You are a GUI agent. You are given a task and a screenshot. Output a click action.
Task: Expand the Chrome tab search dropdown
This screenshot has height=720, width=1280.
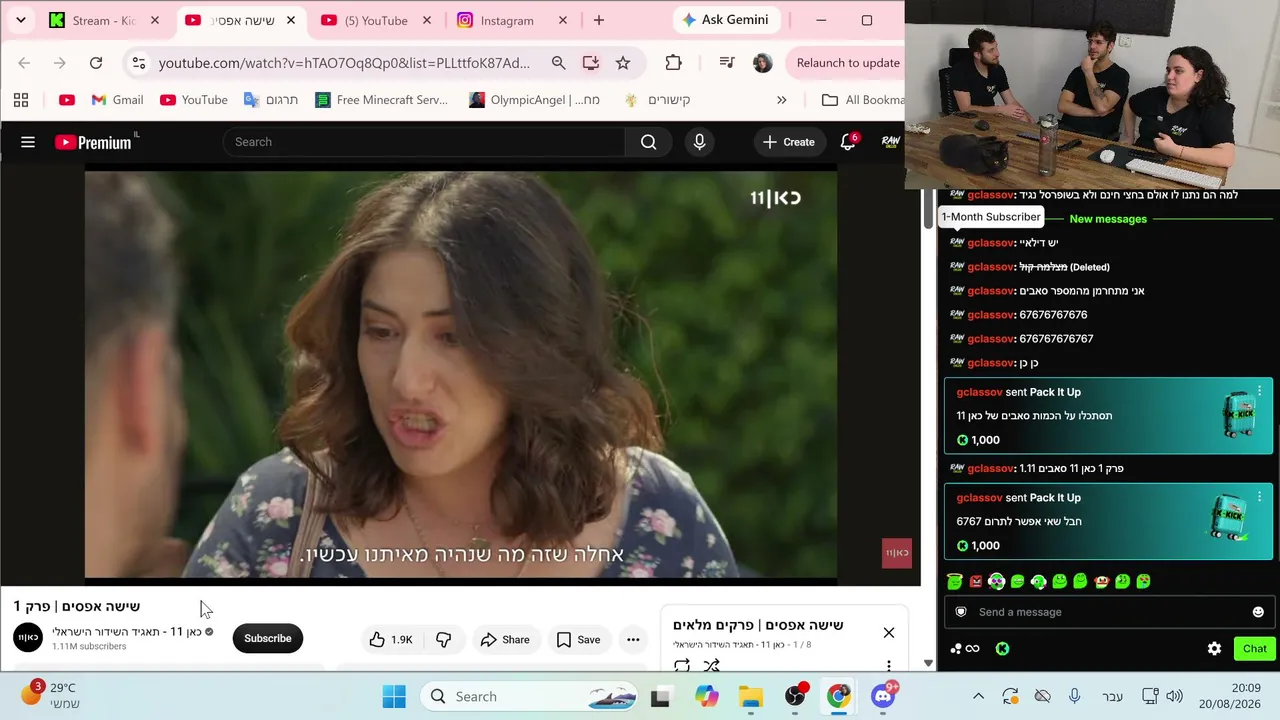click(20, 20)
